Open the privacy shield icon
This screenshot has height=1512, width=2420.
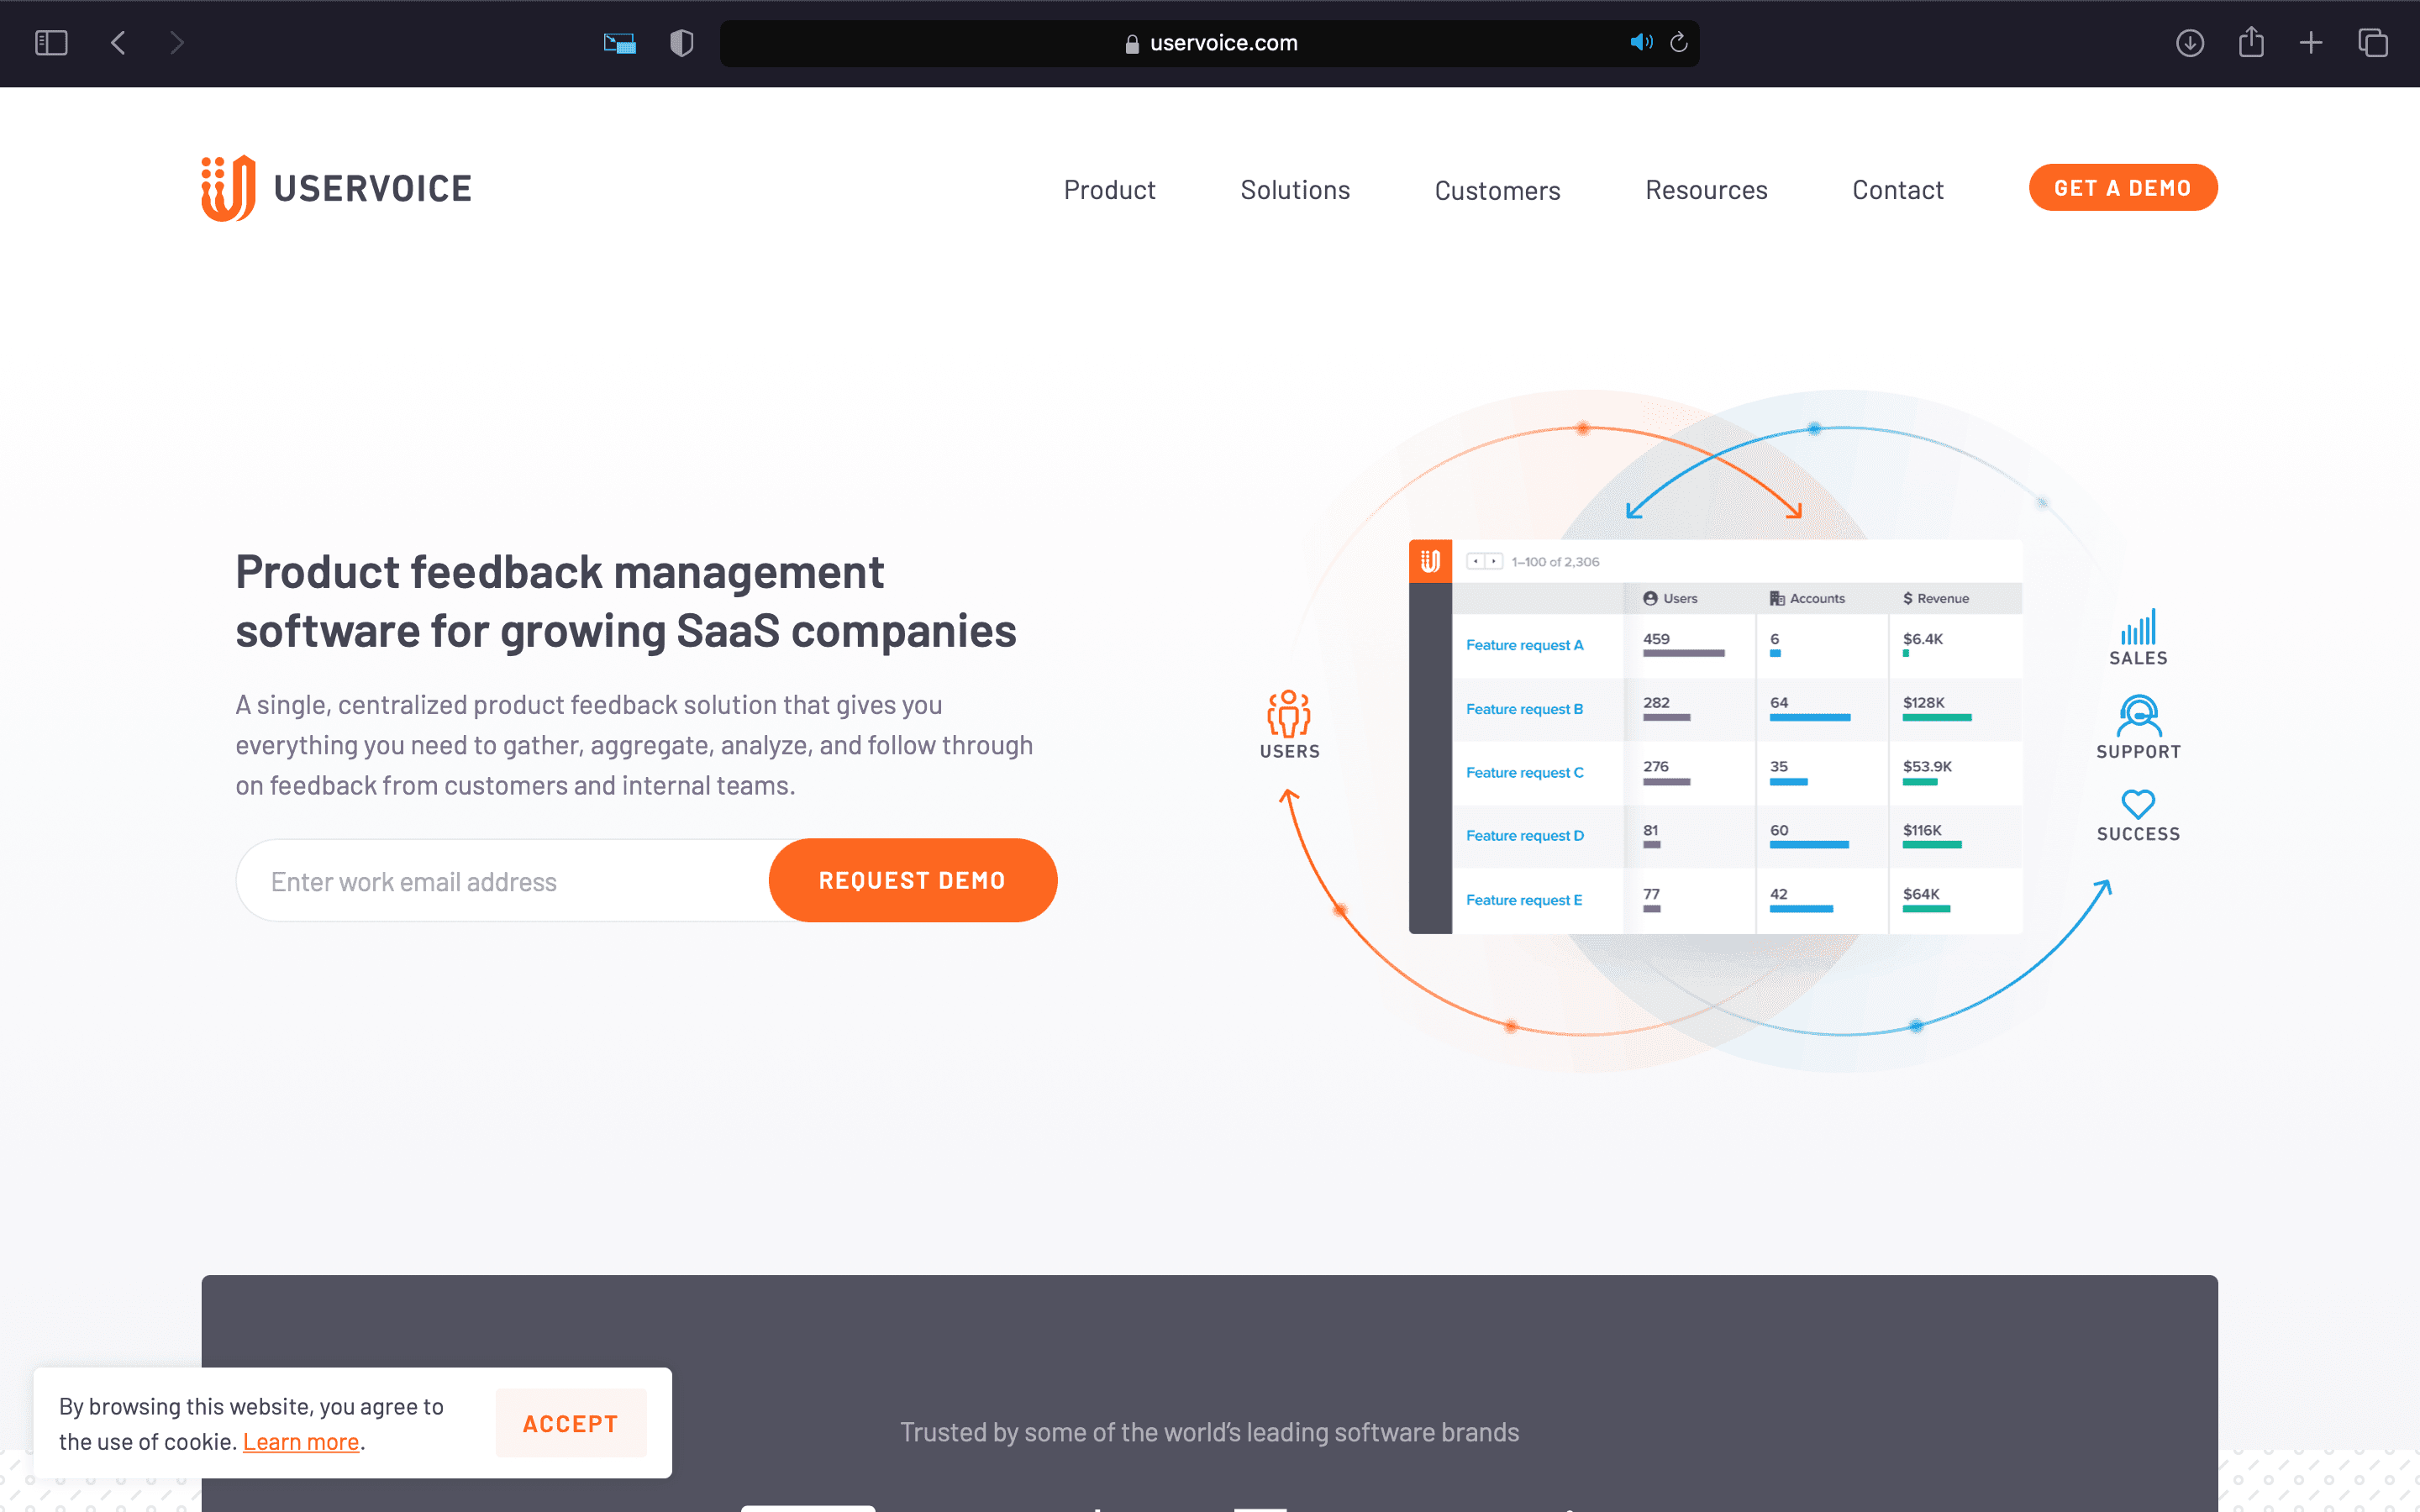coord(682,43)
